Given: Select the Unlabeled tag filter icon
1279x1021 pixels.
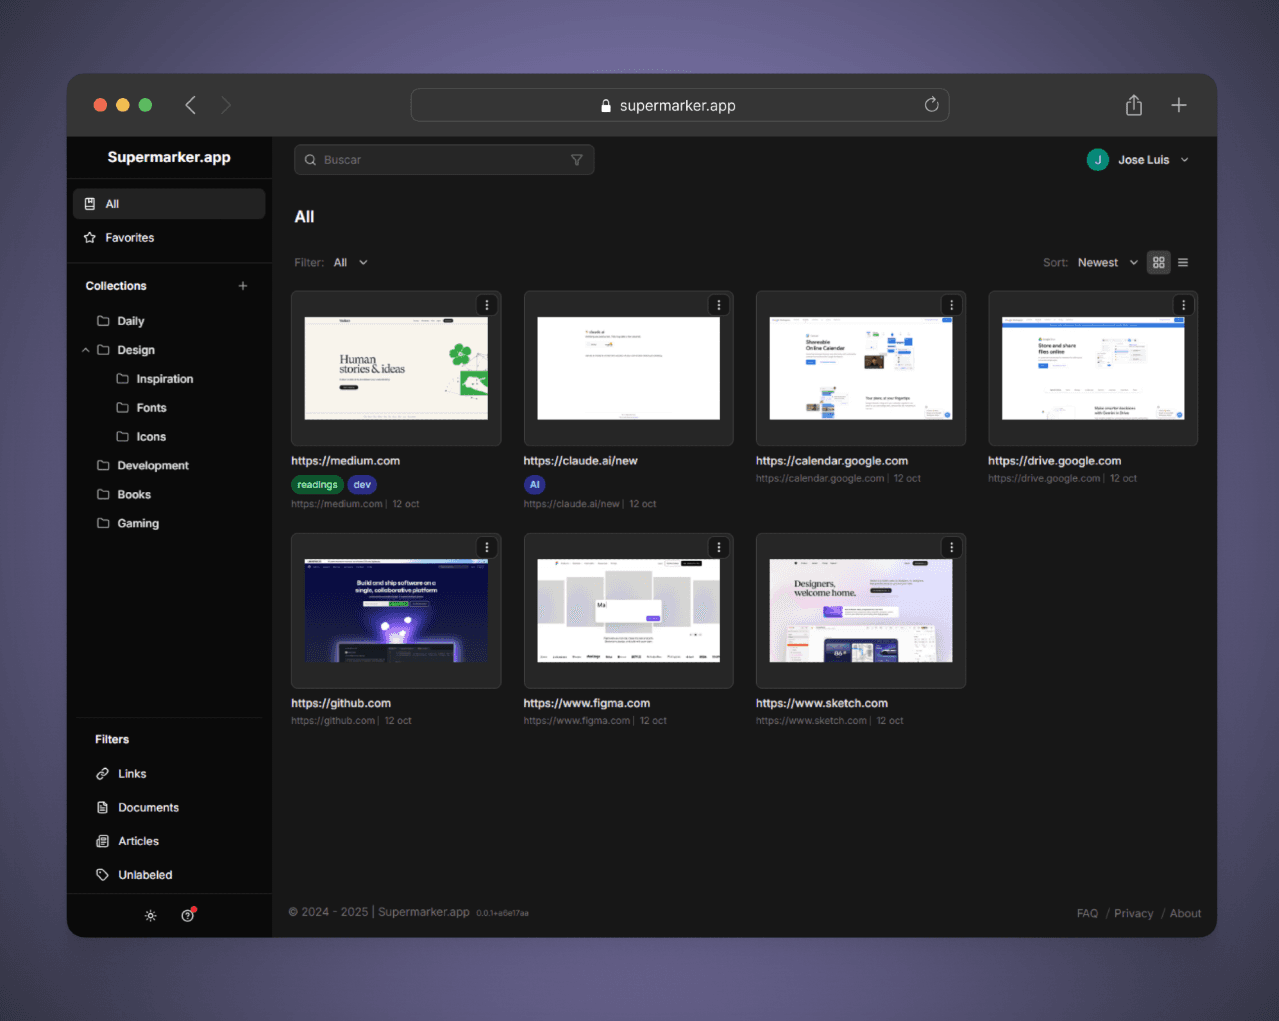Looking at the screenshot, I should click(x=102, y=874).
